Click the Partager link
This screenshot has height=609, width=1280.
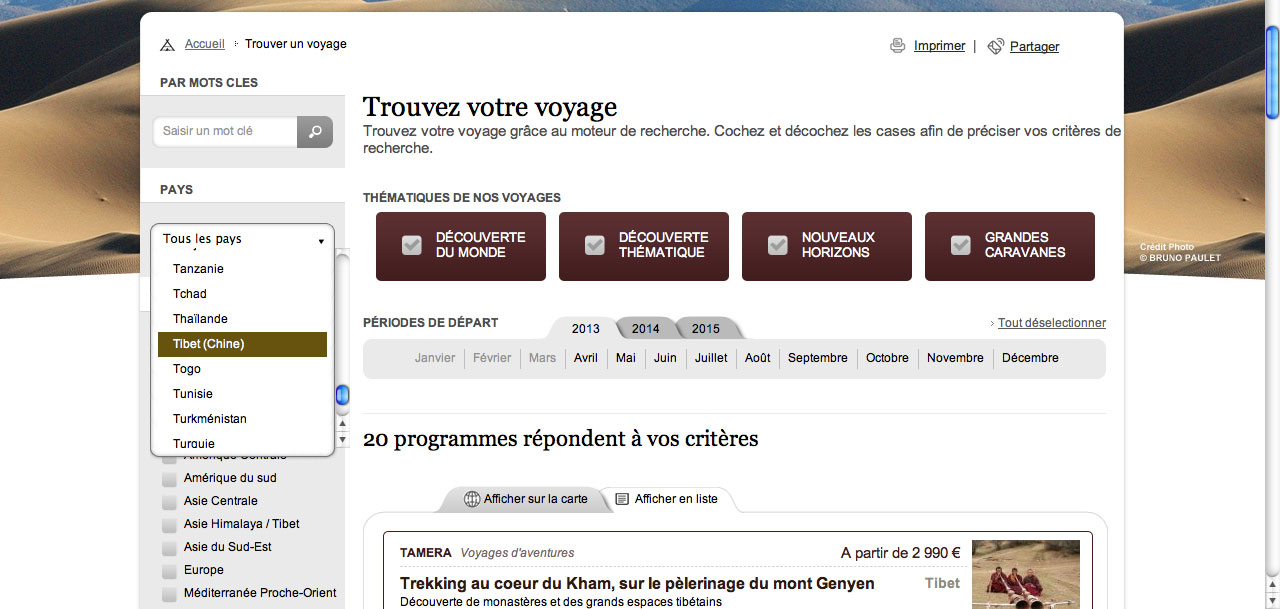[1035, 47]
